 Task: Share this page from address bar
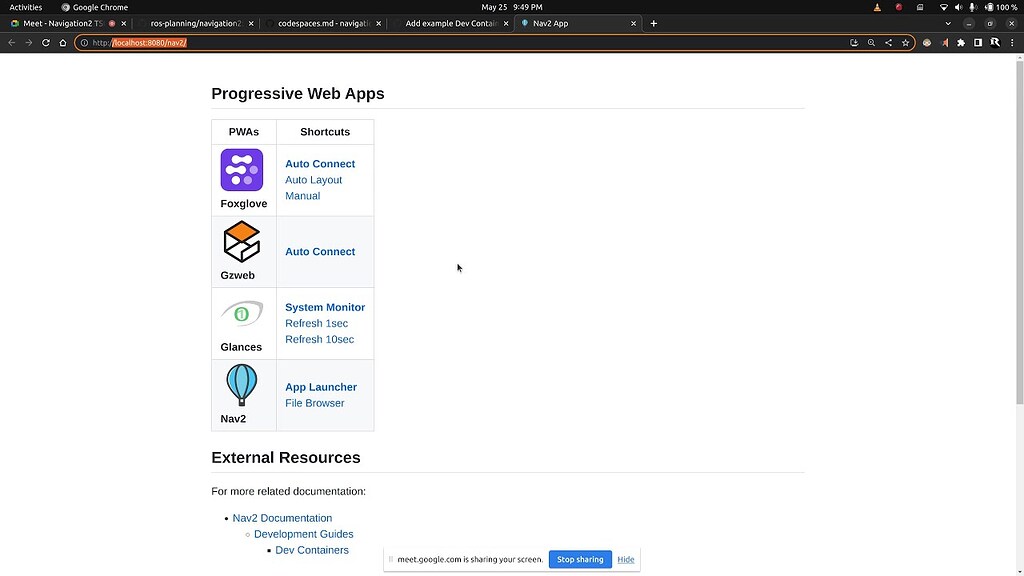(x=888, y=42)
